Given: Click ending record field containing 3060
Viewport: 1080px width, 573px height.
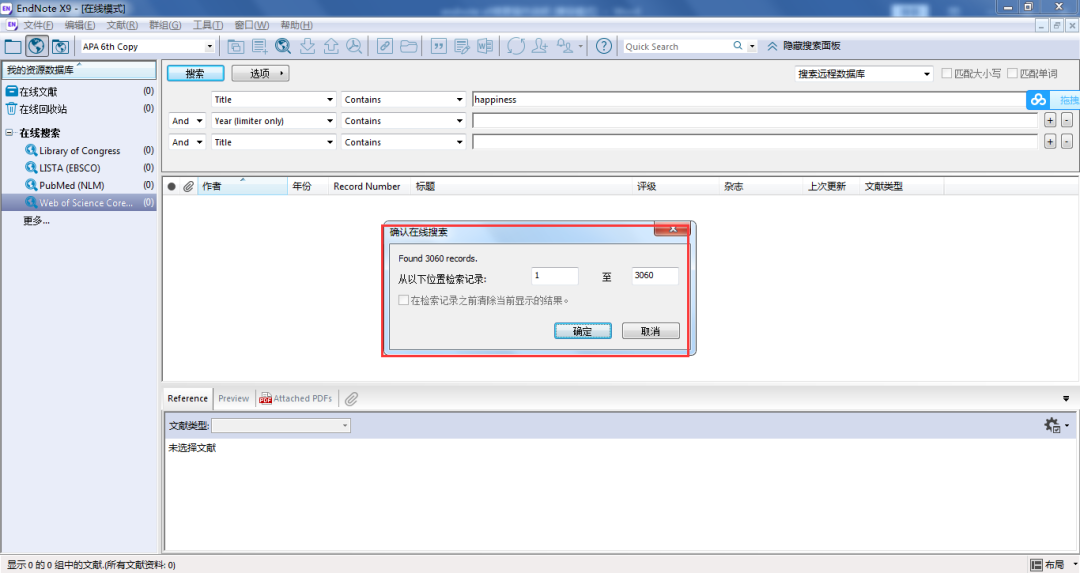Looking at the screenshot, I should (655, 275).
